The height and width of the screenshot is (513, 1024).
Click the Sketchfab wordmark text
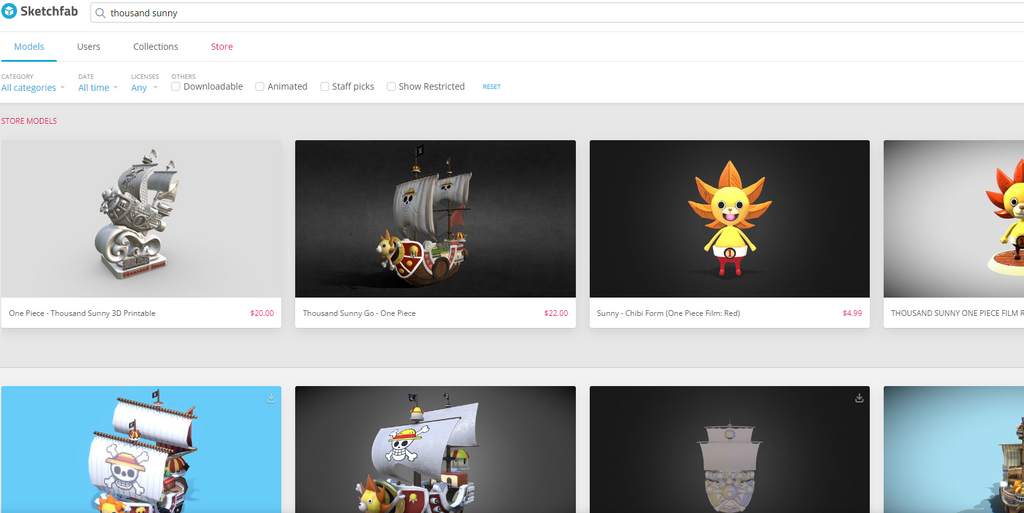point(49,11)
